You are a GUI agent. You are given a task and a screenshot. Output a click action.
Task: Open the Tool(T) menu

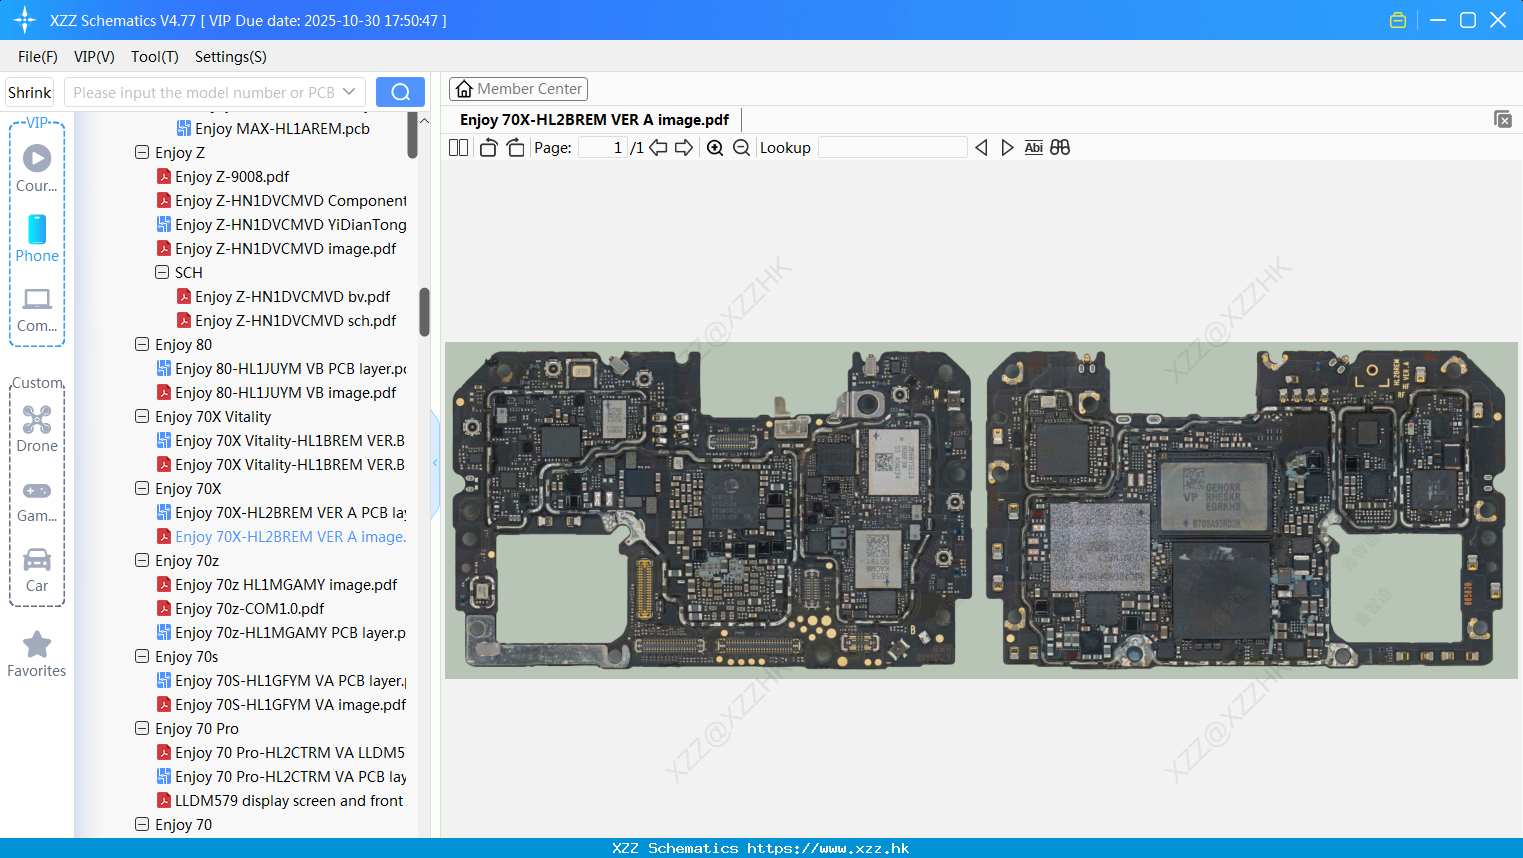155,57
